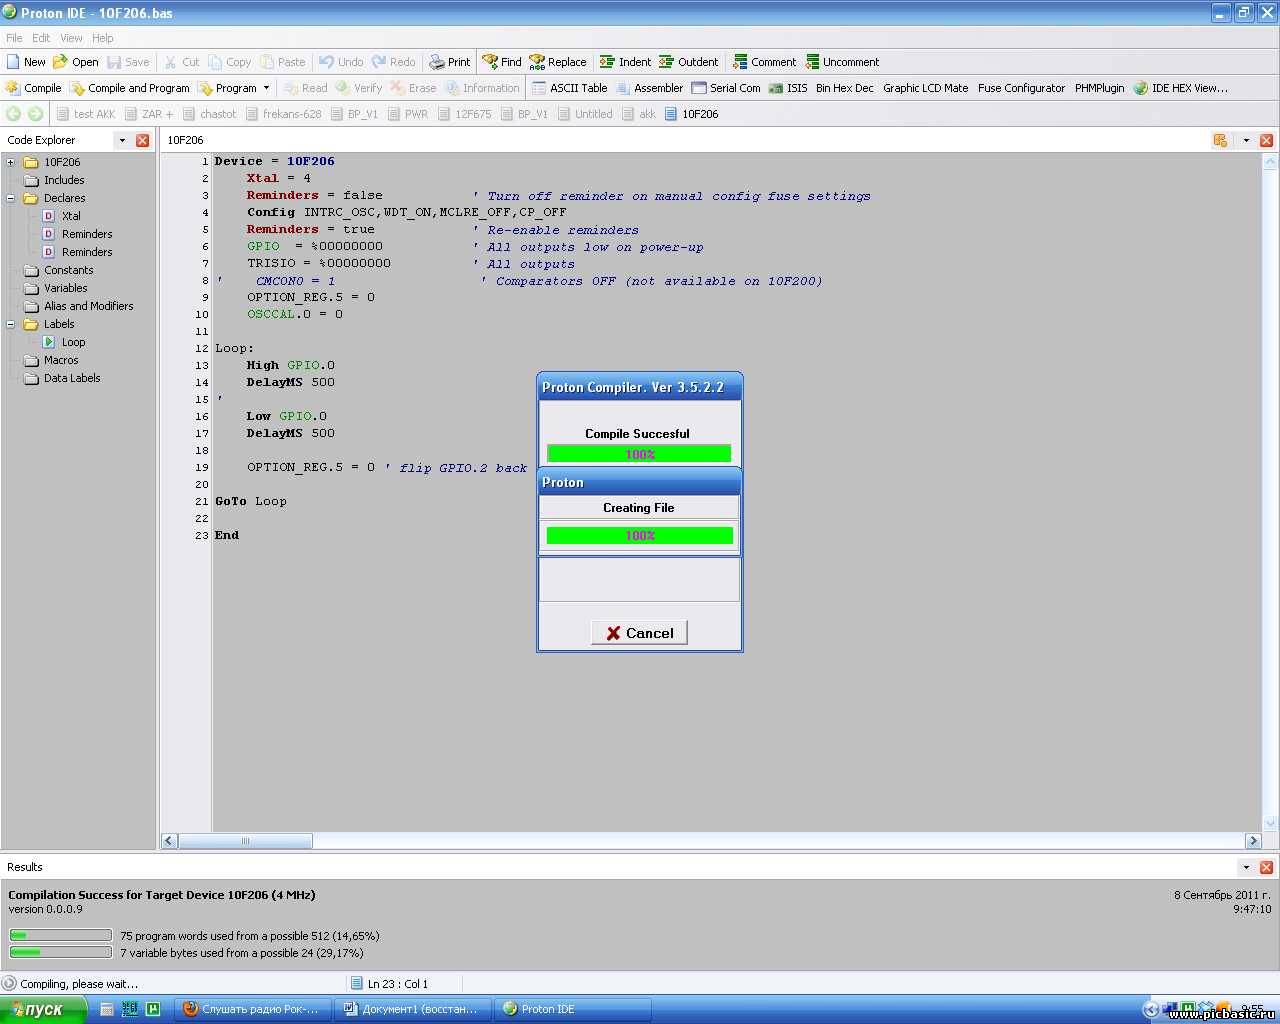Image resolution: width=1280 pixels, height=1024 pixels.
Task: Open the editor pane dropdown arrow
Action: (x=1246, y=140)
